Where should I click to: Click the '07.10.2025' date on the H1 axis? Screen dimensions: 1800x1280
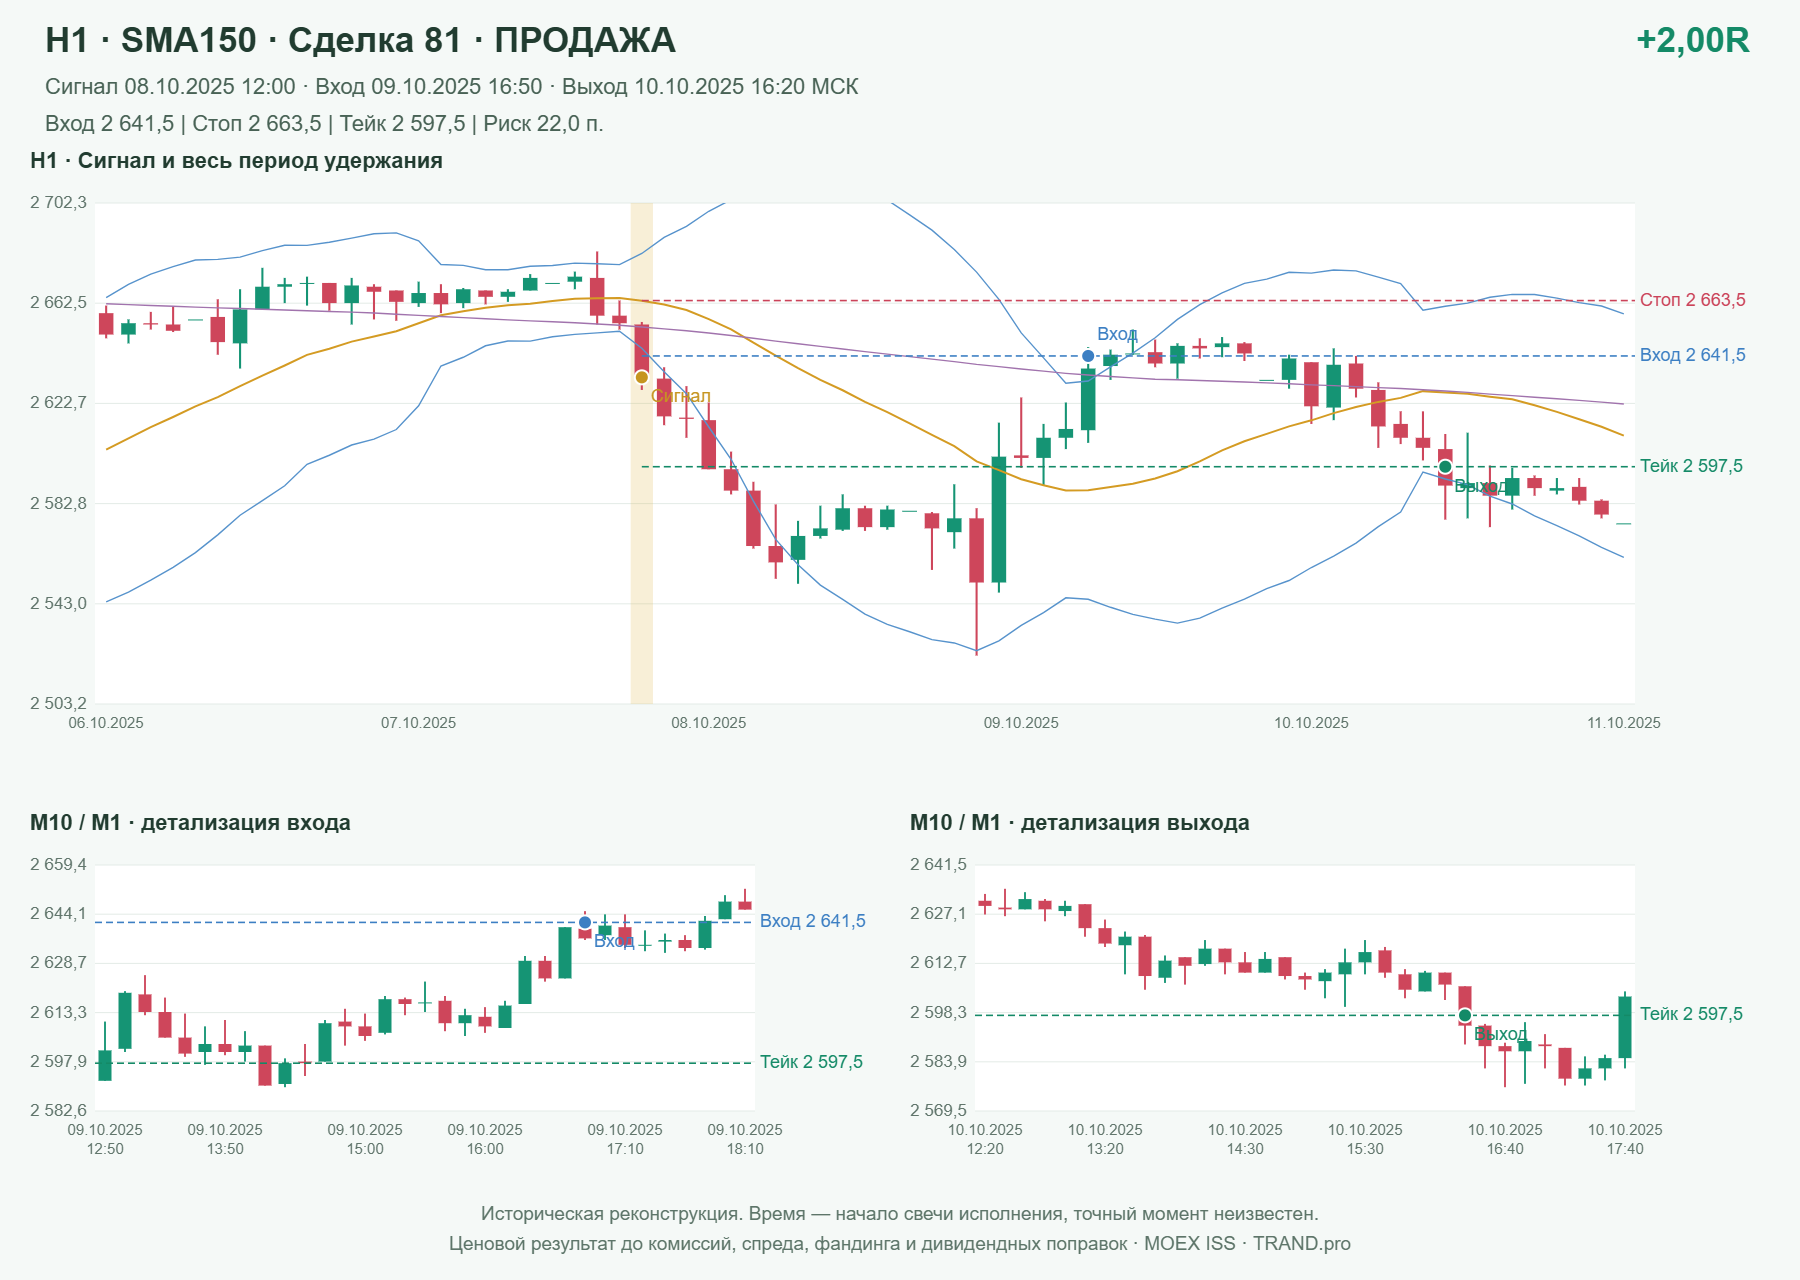[419, 723]
